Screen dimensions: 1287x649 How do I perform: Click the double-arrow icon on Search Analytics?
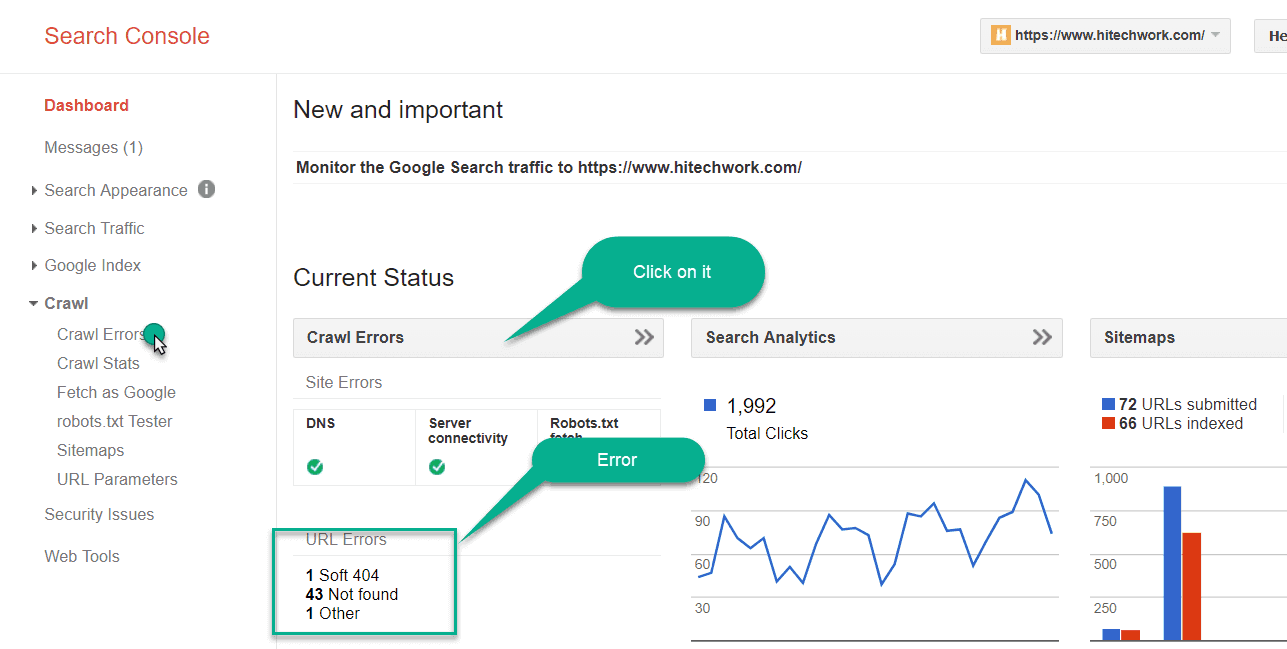point(1042,337)
